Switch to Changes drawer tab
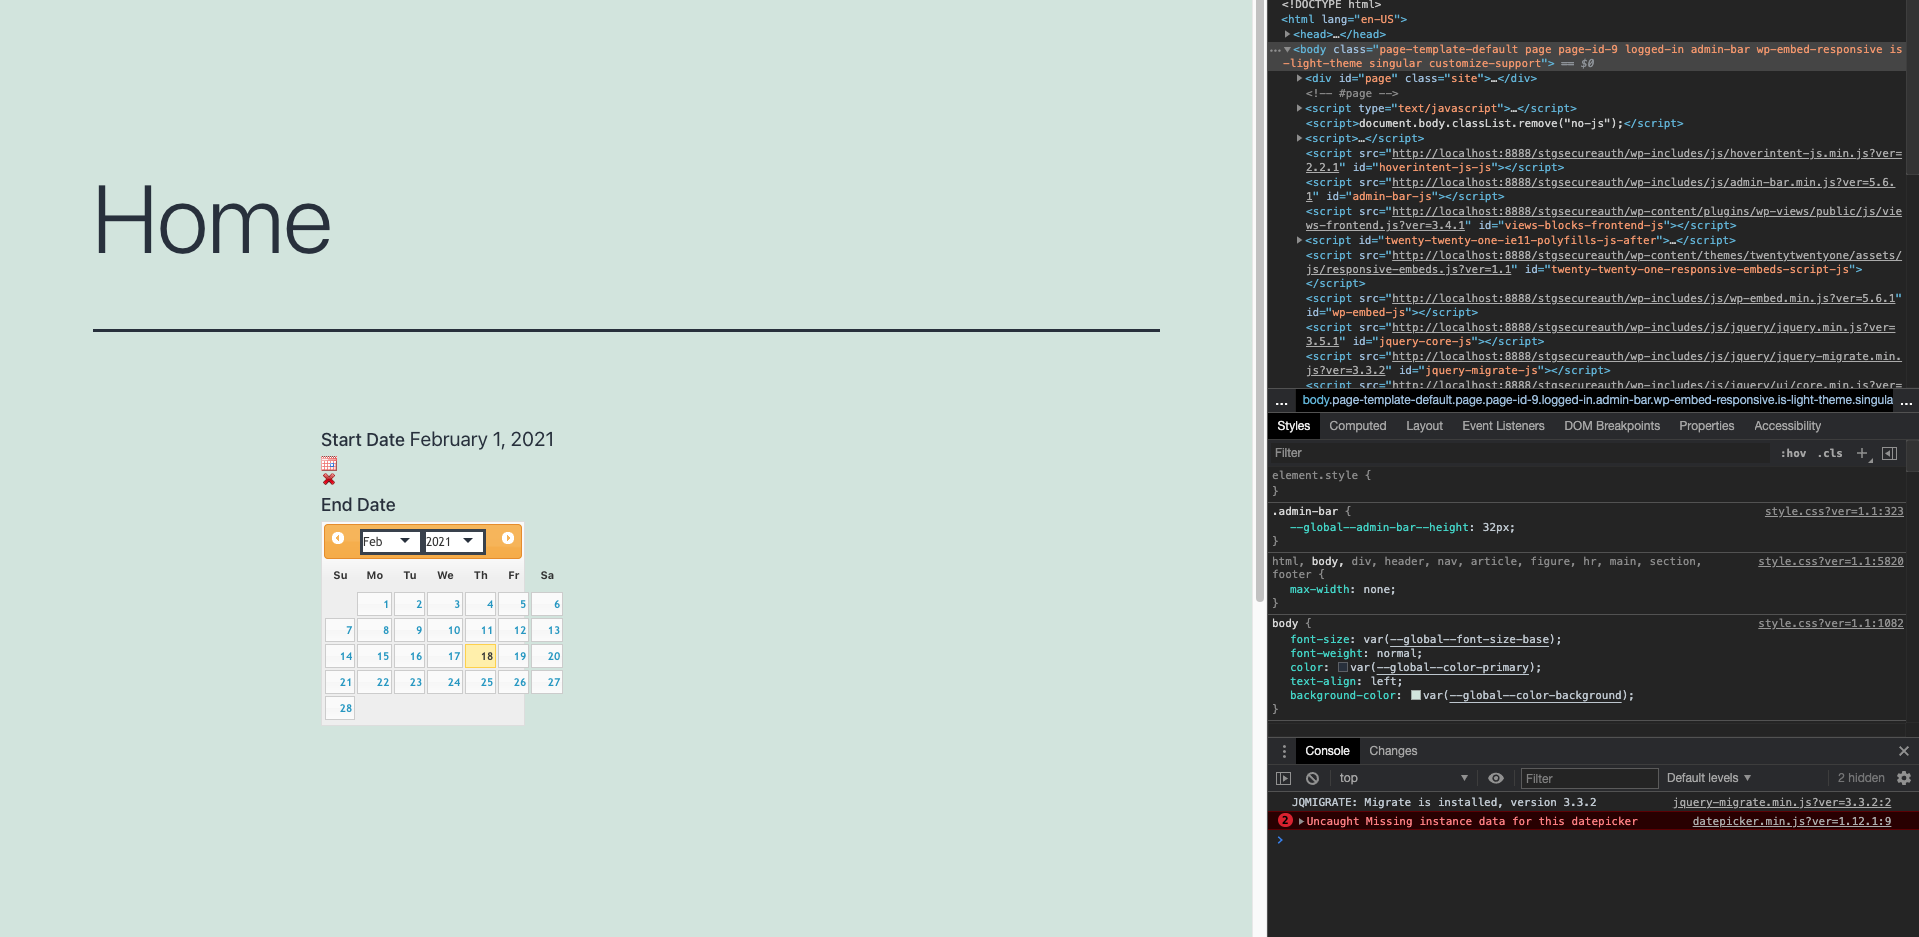The height and width of the screenshot is (937, 1919). (1393, 751)
